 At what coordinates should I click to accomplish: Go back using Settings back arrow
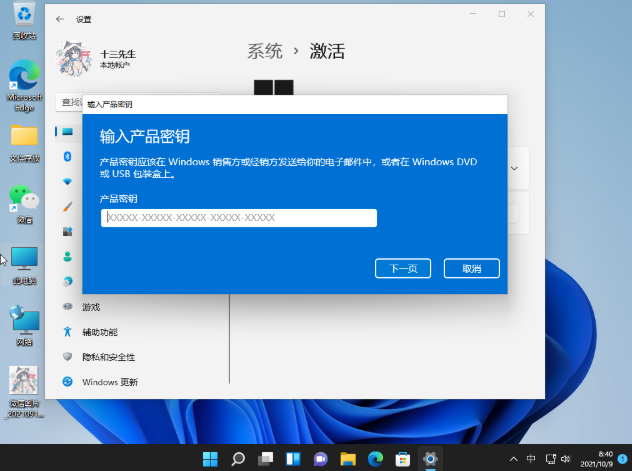pos(61,19)
